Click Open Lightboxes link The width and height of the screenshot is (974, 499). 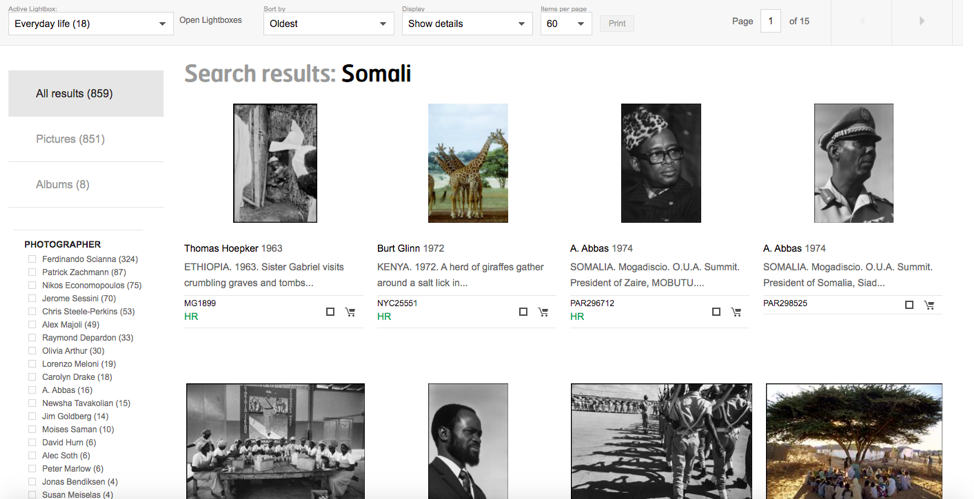[x=210, y=20]
